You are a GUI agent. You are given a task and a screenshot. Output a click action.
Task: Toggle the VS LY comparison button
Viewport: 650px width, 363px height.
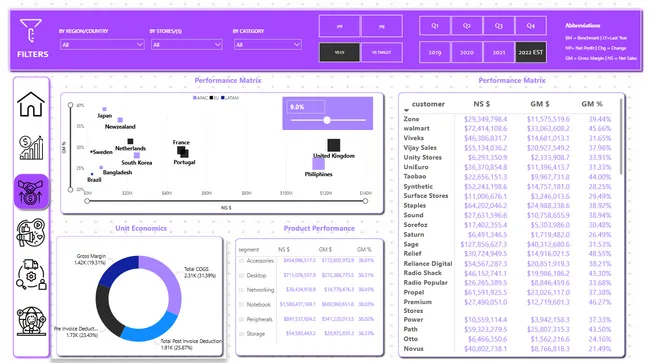coord(340,52)
